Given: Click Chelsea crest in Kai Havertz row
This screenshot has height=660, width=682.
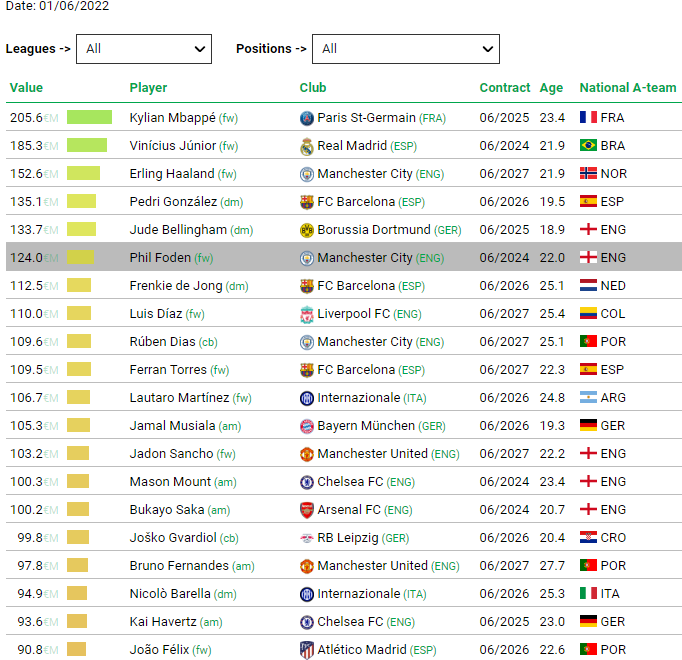Looking at the screenshot, I should click(307, 622).
